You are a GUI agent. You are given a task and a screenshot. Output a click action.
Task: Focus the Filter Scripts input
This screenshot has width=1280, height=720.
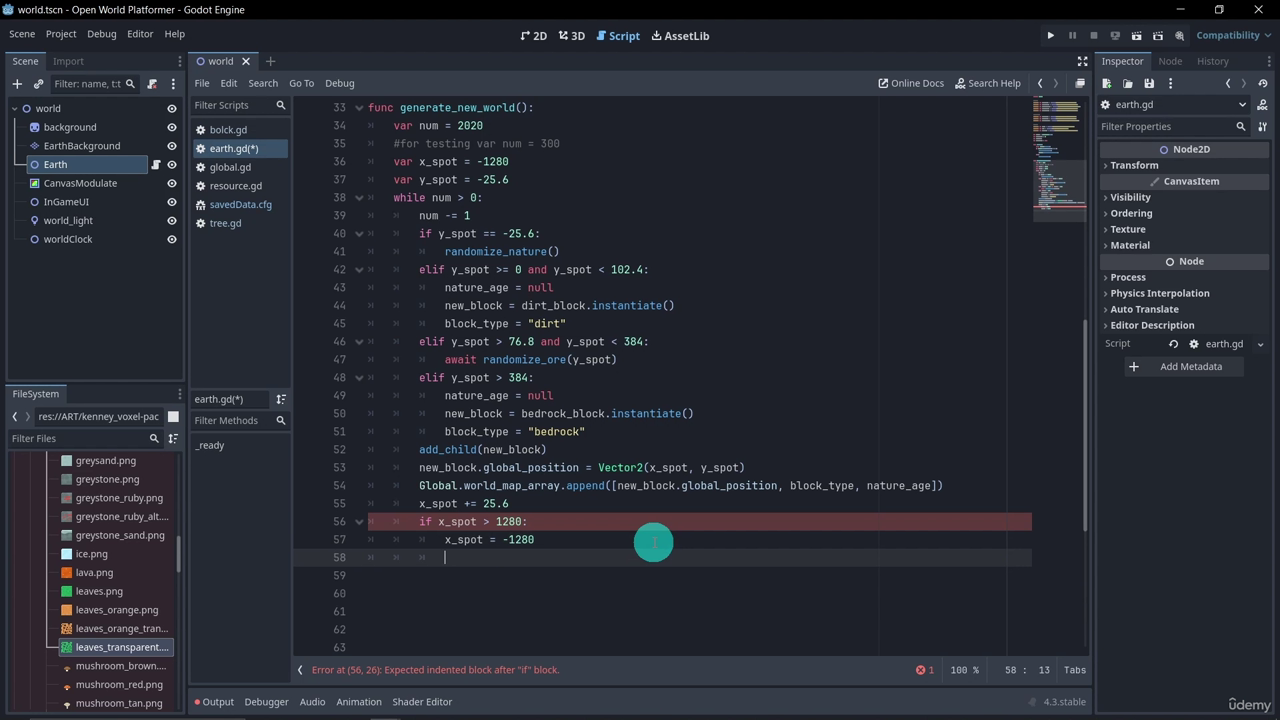click(x=240, y=105)
